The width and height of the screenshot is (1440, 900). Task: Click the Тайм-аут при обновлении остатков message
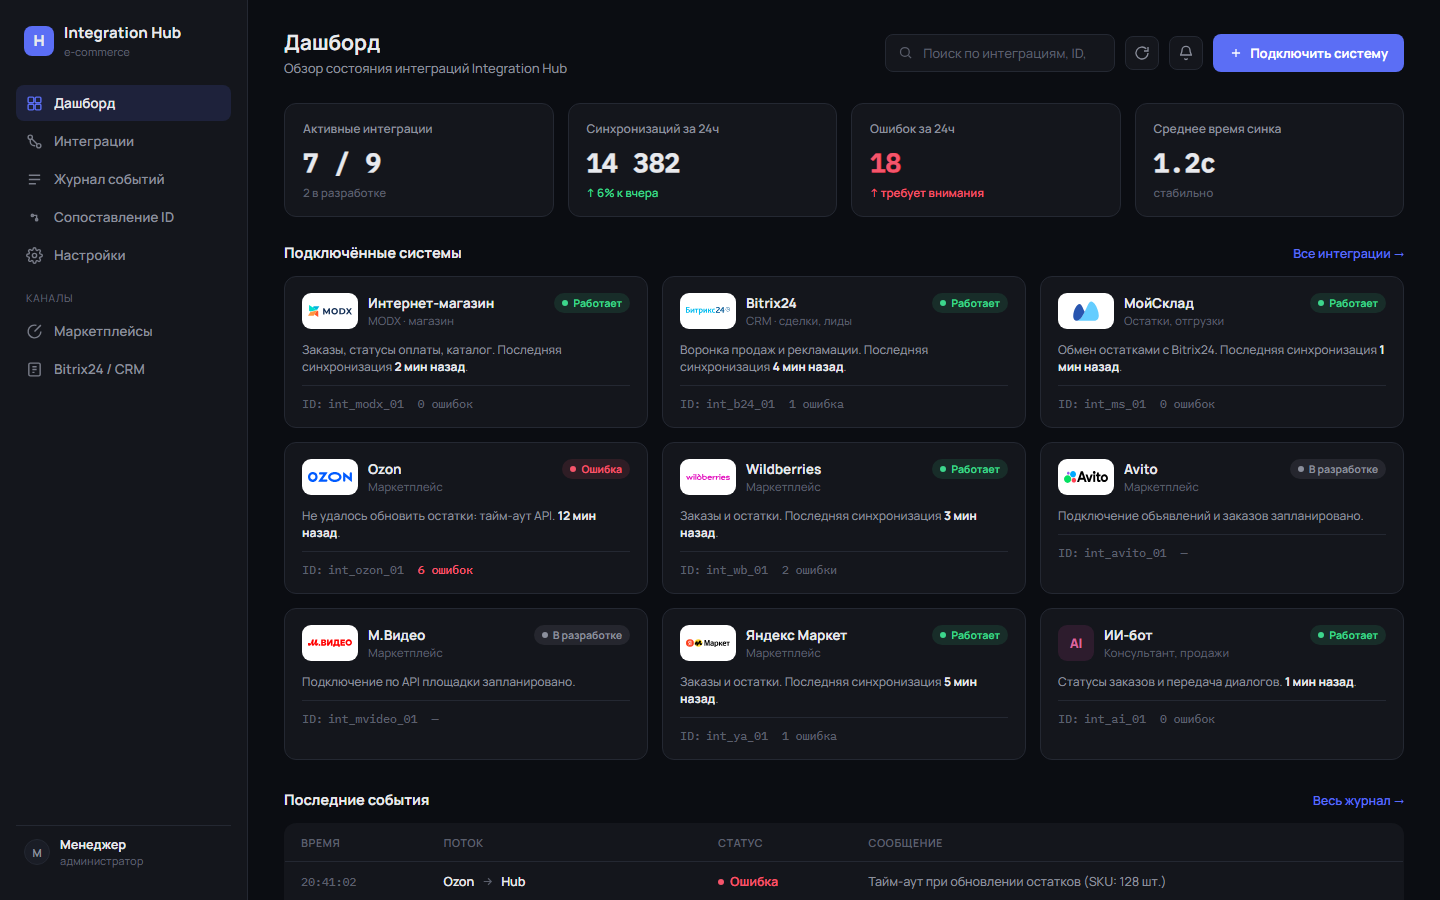1016,882
